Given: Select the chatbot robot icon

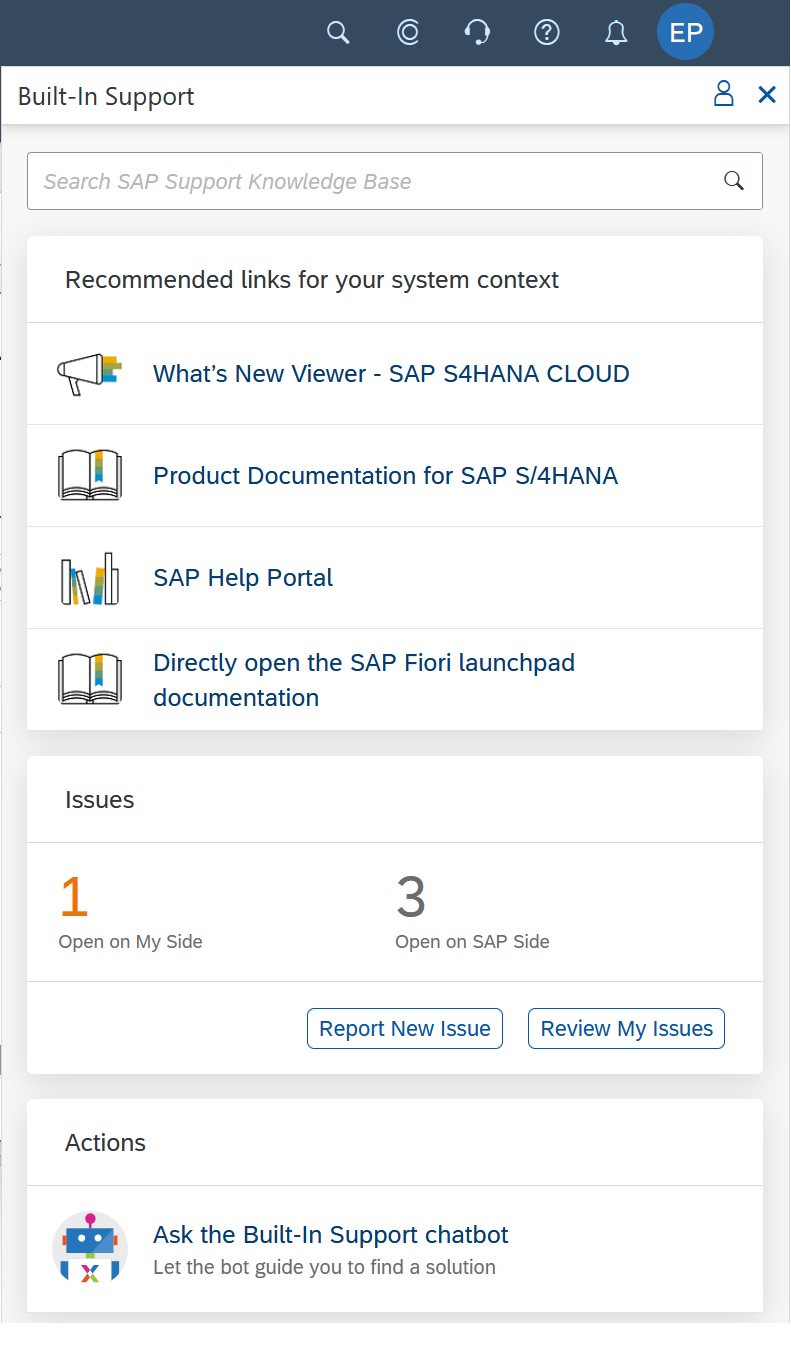Looking at the screenshot, I should (90, 1249).
